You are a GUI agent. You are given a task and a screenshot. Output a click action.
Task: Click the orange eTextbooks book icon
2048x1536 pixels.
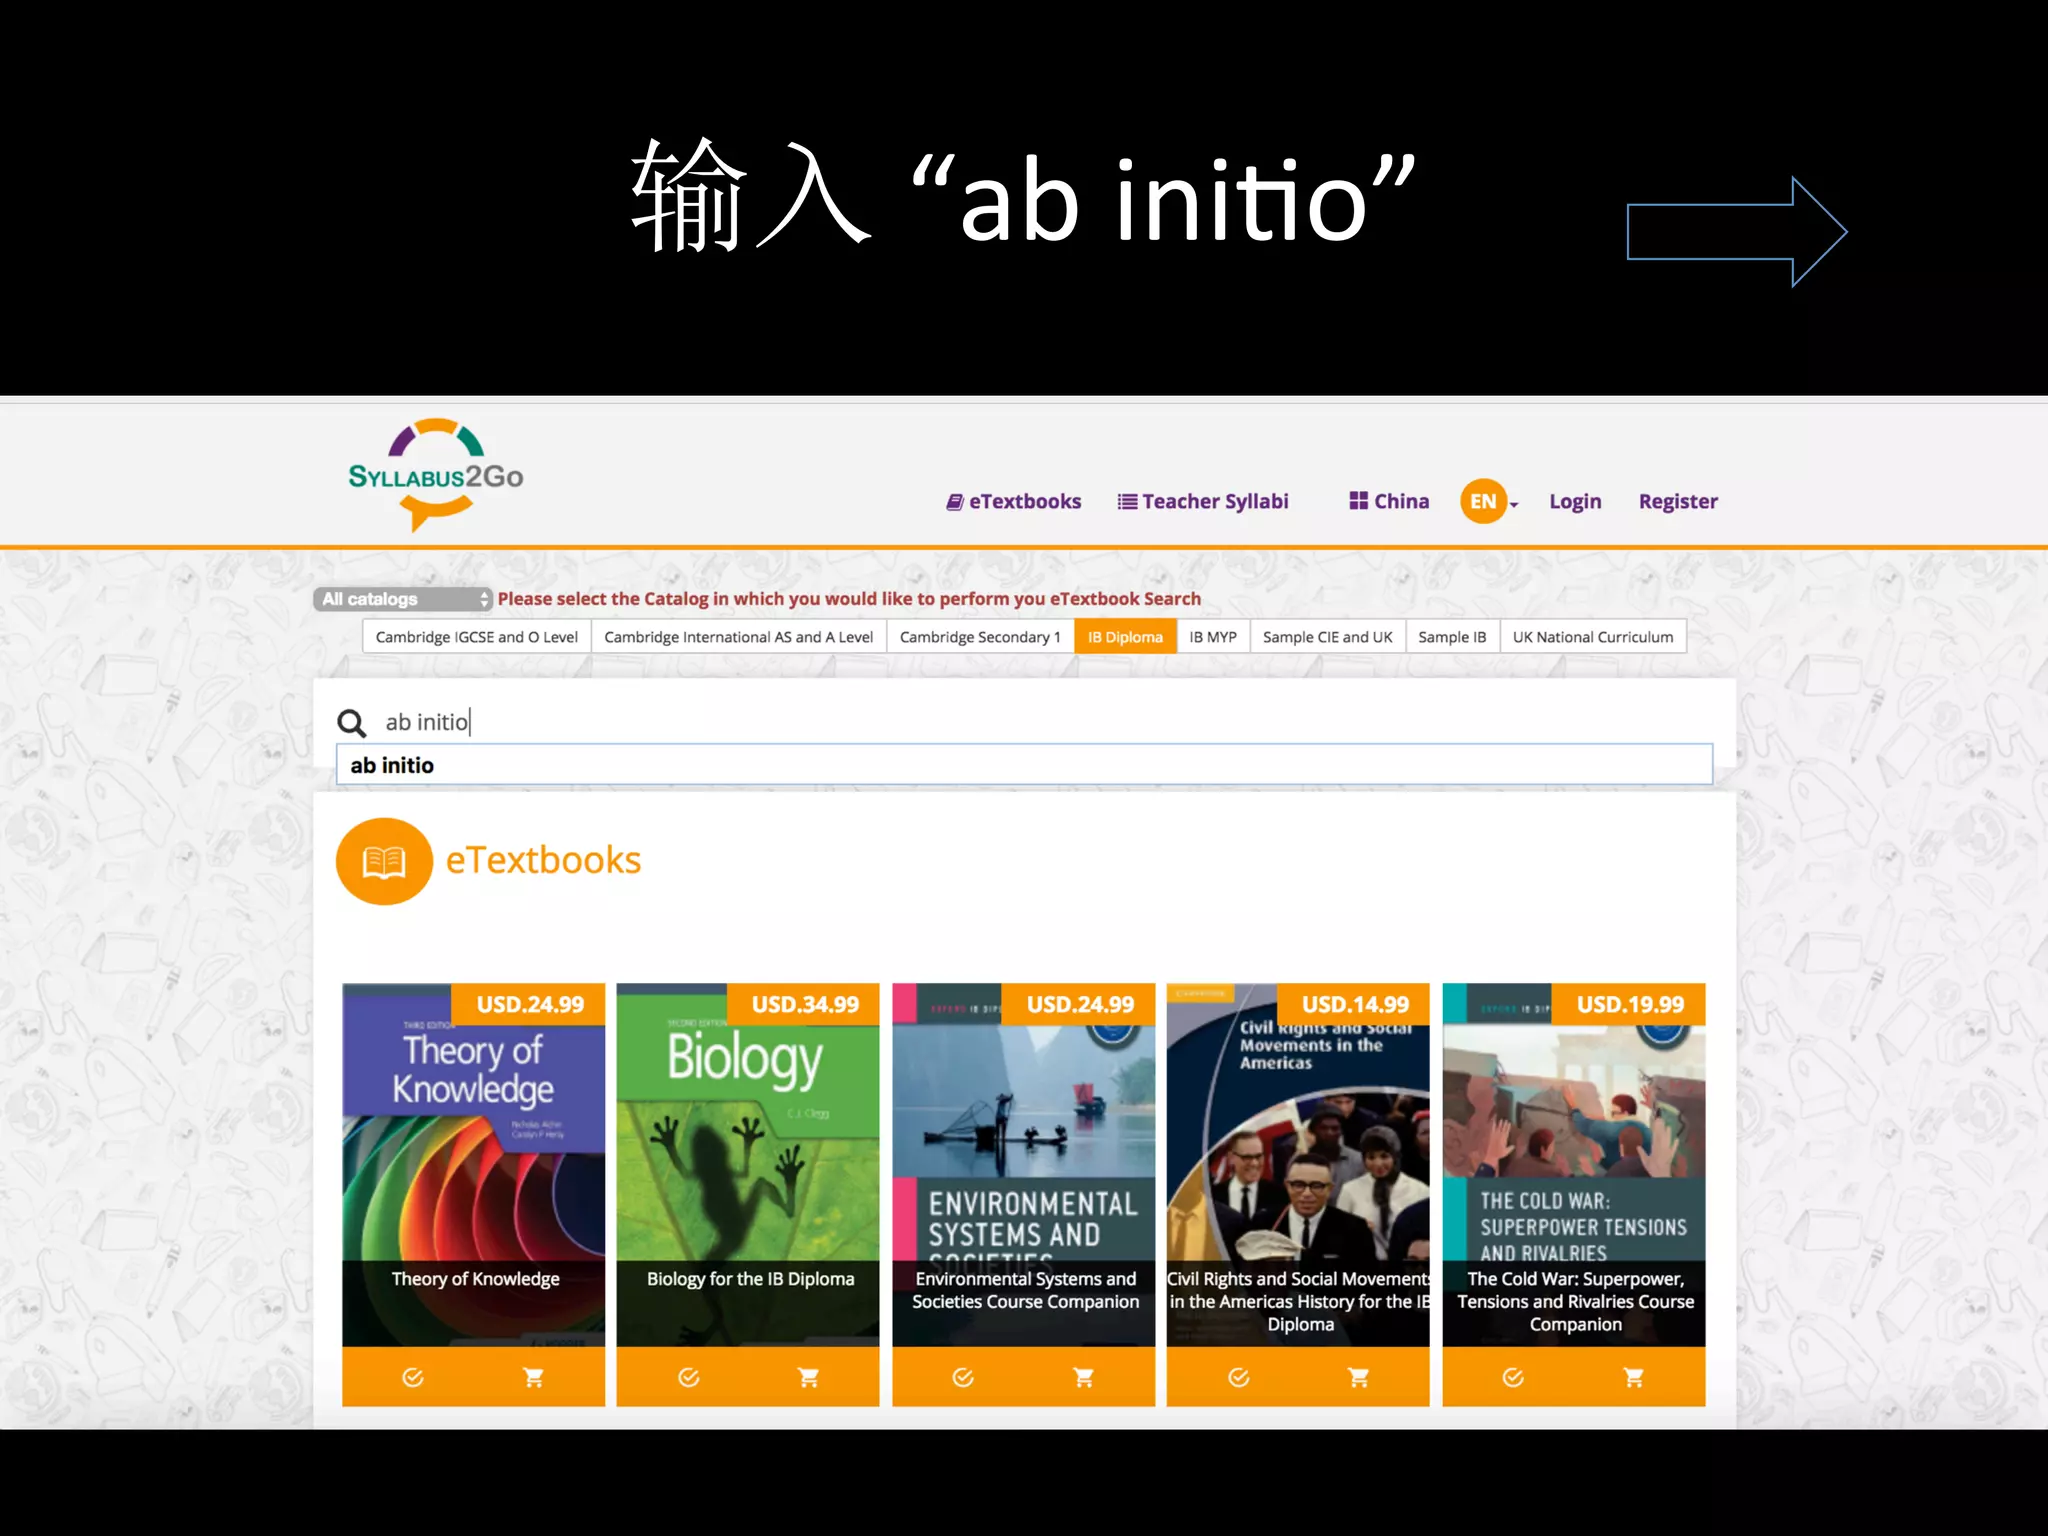[384, 861]
